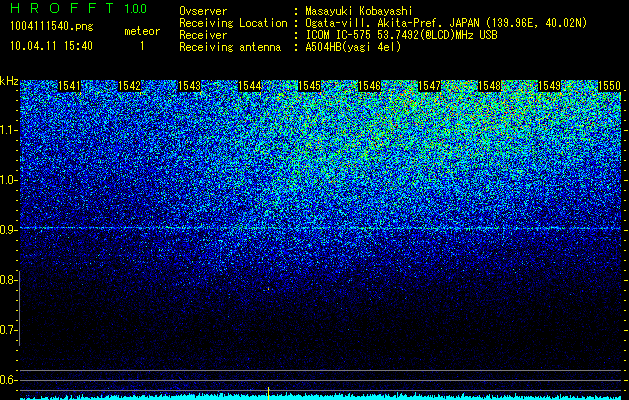Click the 0.7 kHz axis label

tap(8, 330)
